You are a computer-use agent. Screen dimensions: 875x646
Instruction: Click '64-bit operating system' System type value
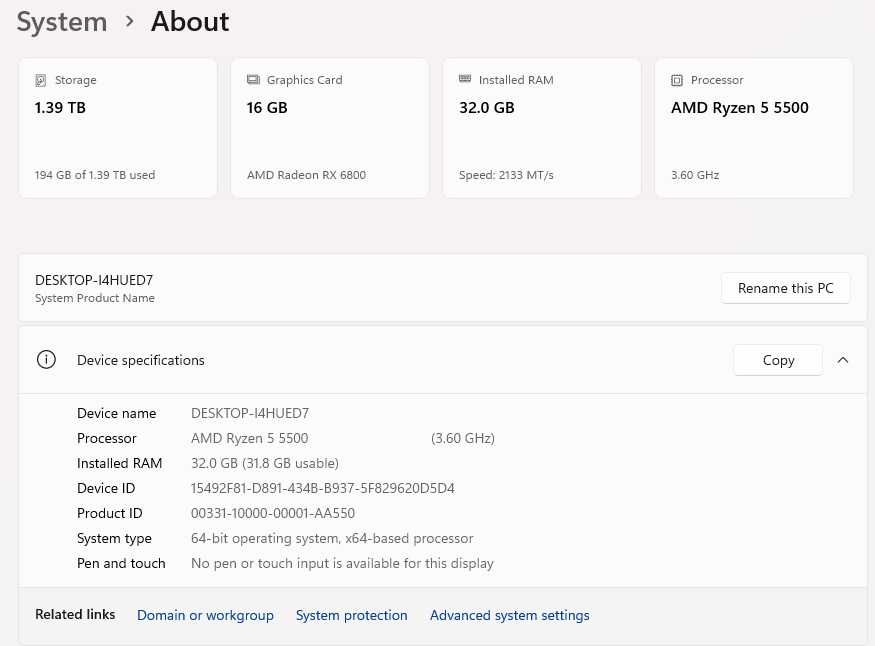tap(332, 538)
